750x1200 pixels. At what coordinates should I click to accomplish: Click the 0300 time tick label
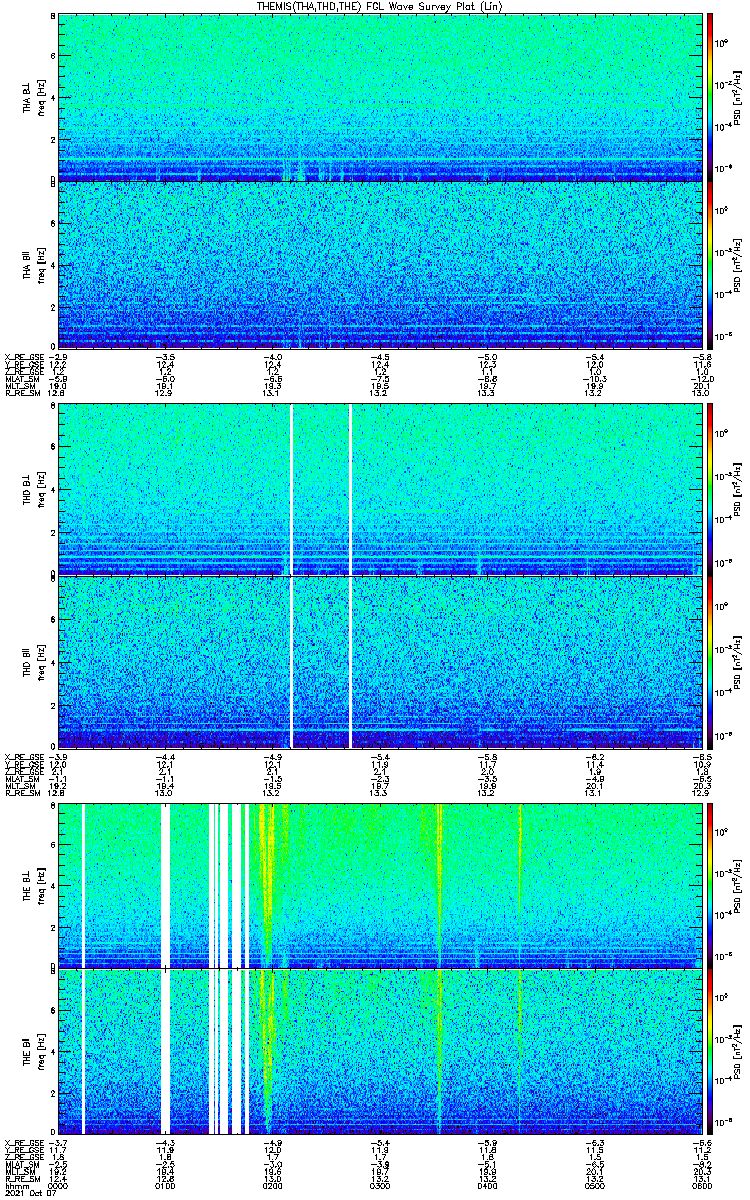pyautogui.click(x=379, y=1185)
